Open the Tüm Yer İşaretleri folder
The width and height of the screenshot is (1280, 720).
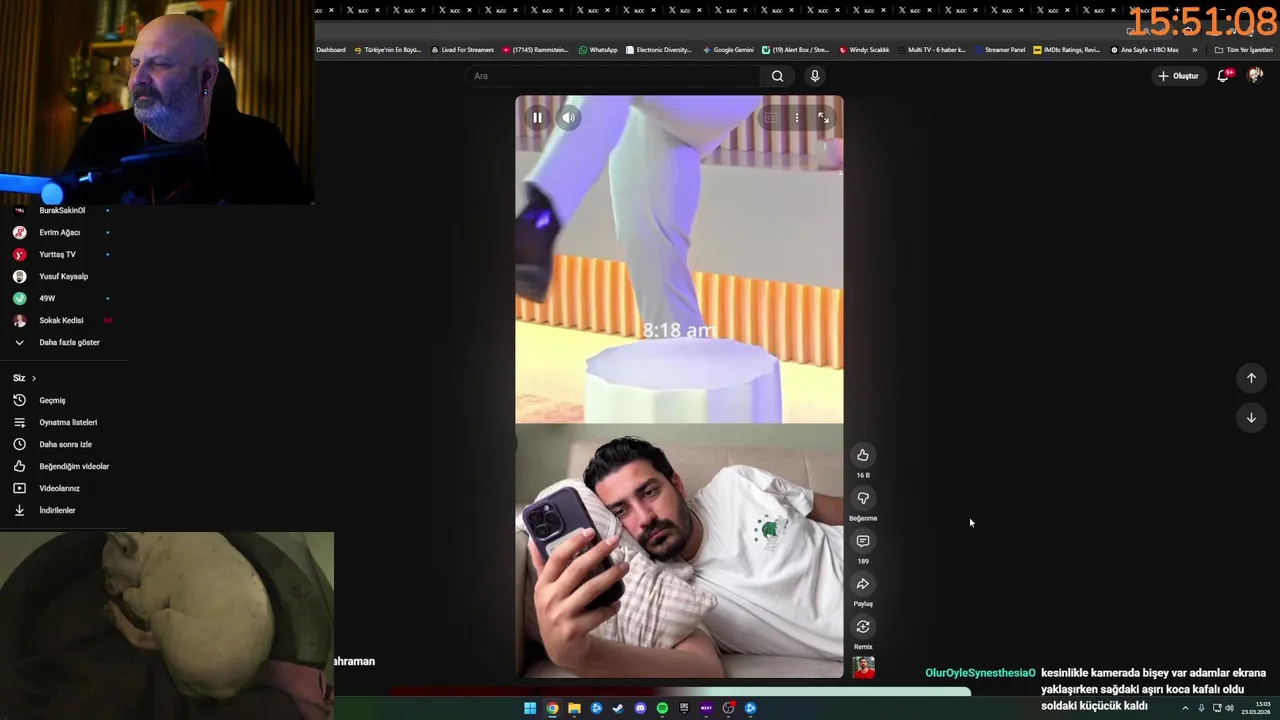pyautogui.click(x=1243, y=50)
